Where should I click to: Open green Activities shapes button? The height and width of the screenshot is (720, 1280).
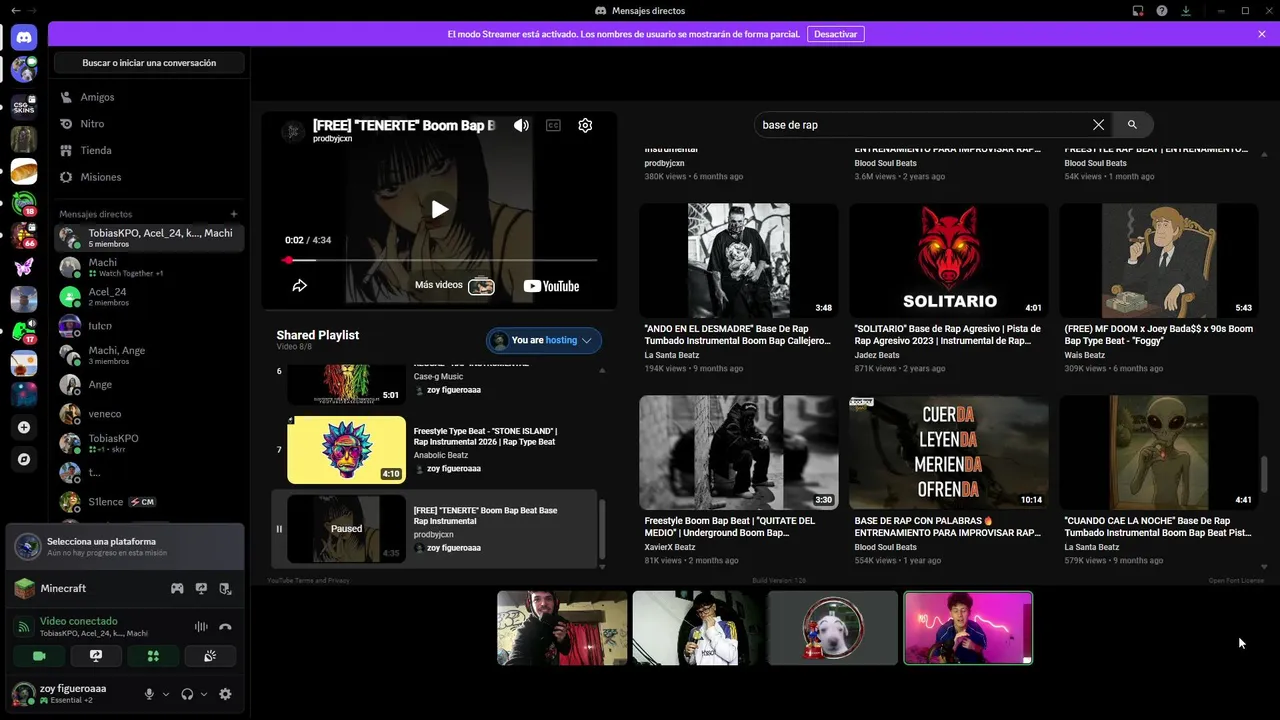(153, 656)
